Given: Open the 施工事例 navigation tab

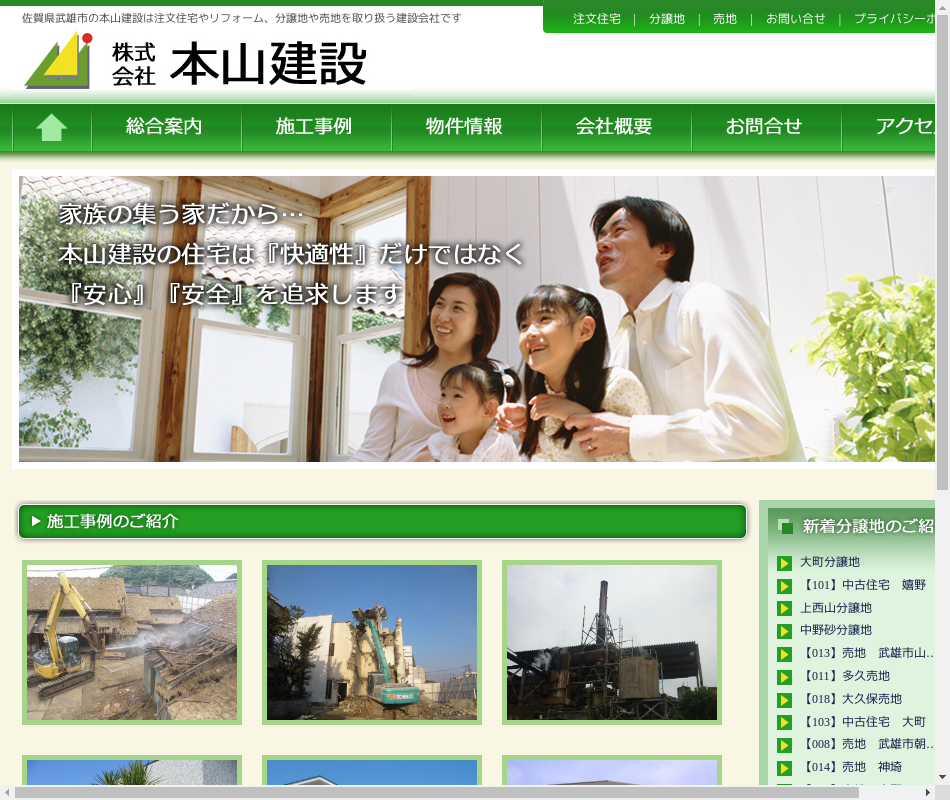Looking at the screenshot, I should [x=314, y=127].
